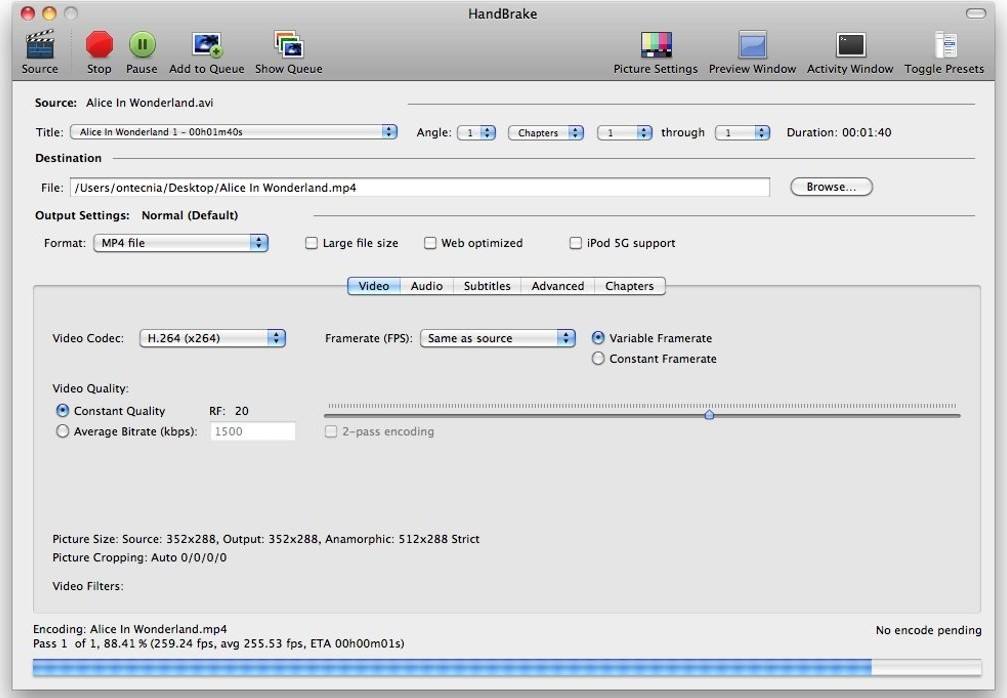The width and height of the screenshot is (1007, 698).
Task: Enable Web optimized checkbox
Action: pos(430,243)
